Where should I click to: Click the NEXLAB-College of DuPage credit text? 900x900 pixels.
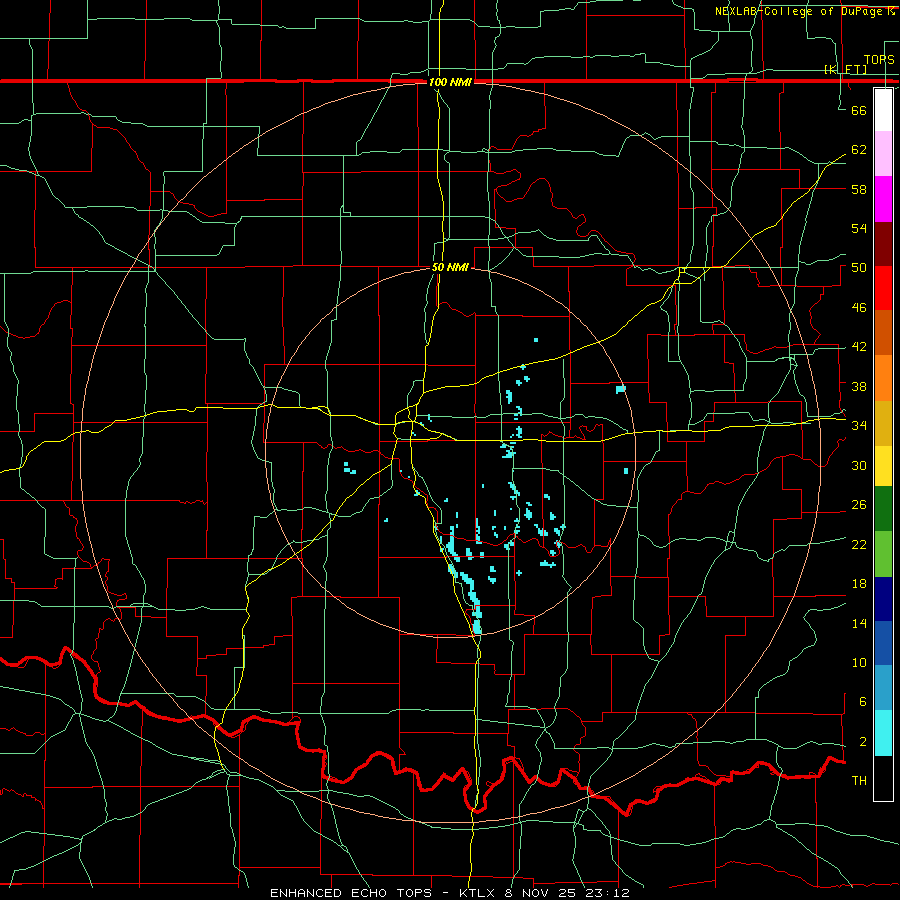[x=805, y=11]
